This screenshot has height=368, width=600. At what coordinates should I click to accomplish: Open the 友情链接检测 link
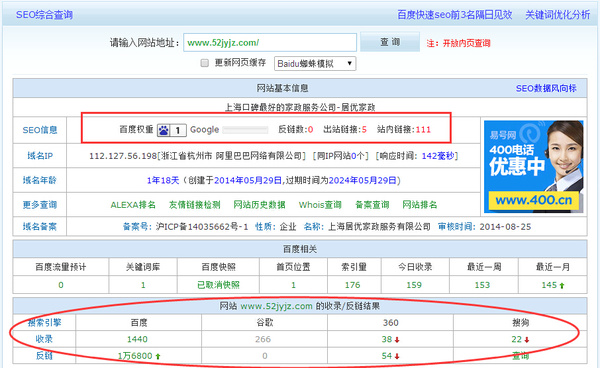click(x=194, y=205)
